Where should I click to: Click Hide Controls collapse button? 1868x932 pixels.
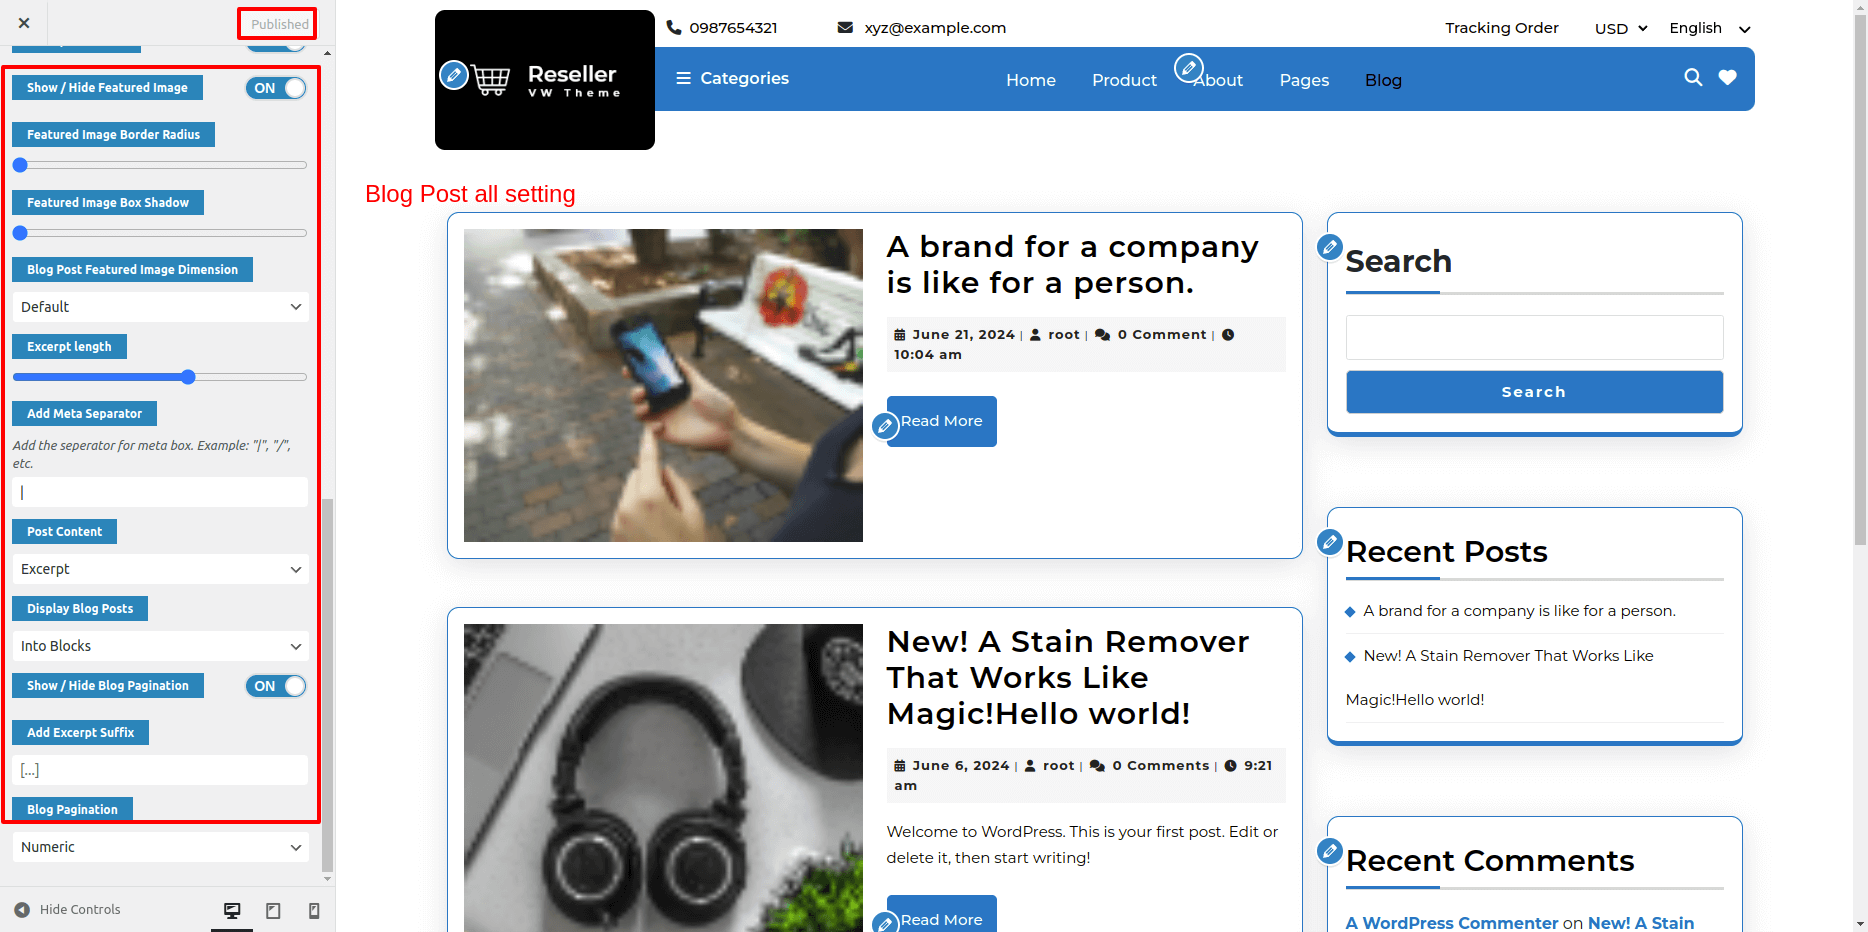click(x=67, y=910)
